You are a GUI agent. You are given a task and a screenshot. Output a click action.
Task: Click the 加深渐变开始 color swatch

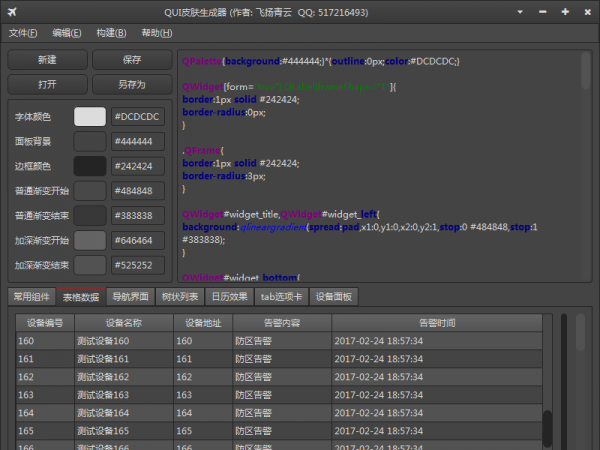click(x=90, y=241)
